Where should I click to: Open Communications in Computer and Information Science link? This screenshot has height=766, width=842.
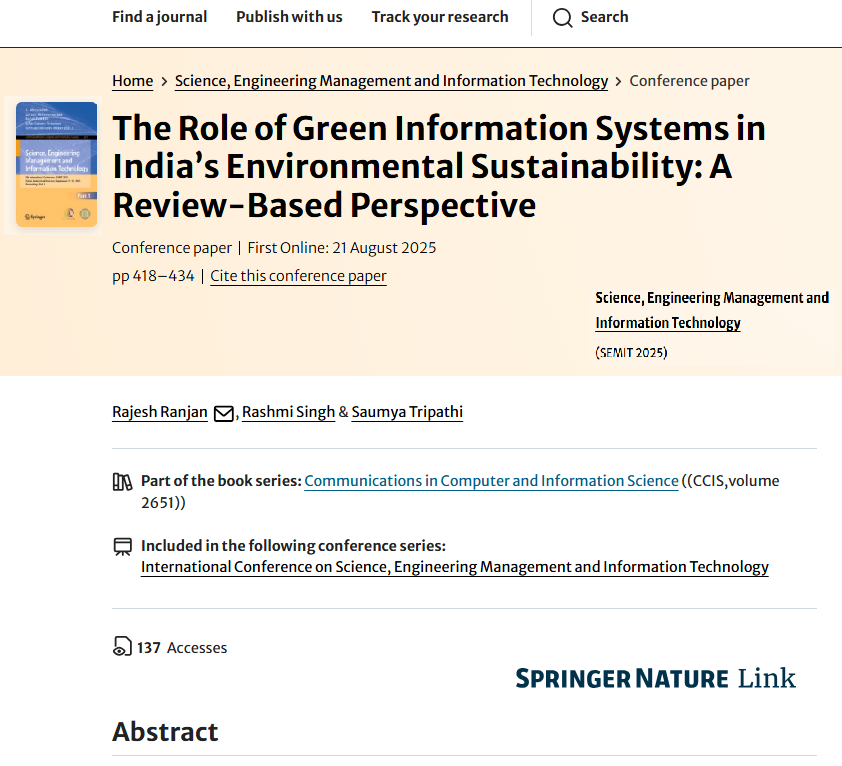(x=491, y=481)
